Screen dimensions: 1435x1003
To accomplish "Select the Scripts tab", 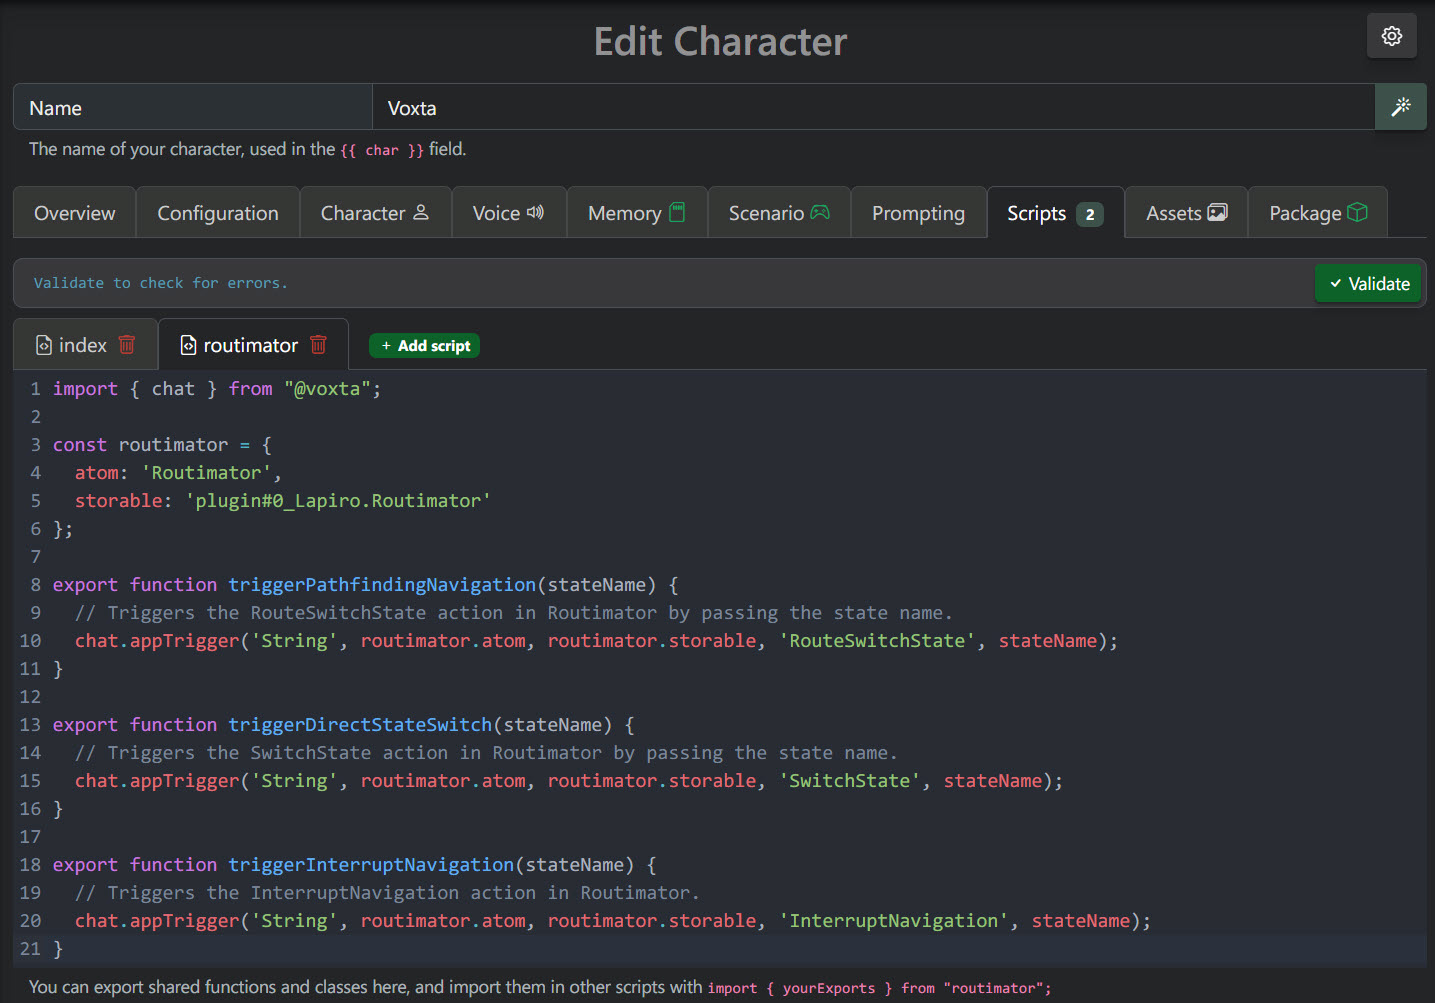I will click(1055, 213).
